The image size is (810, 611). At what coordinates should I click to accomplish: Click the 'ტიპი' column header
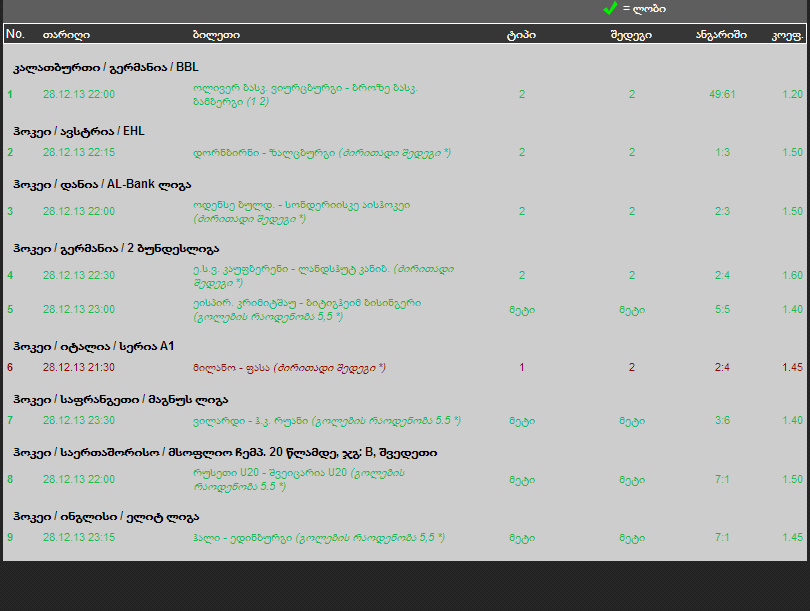521,35
